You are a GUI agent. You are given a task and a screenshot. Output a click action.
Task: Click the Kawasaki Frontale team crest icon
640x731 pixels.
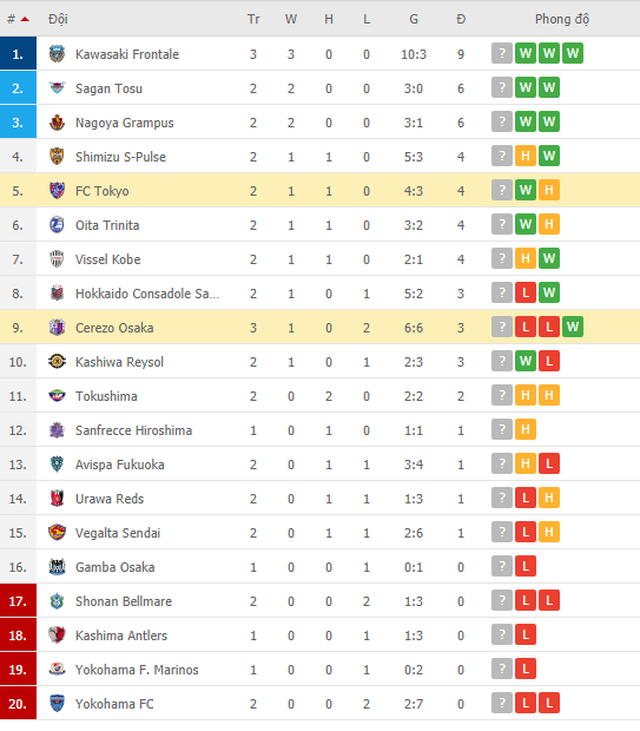coord(57,54)
